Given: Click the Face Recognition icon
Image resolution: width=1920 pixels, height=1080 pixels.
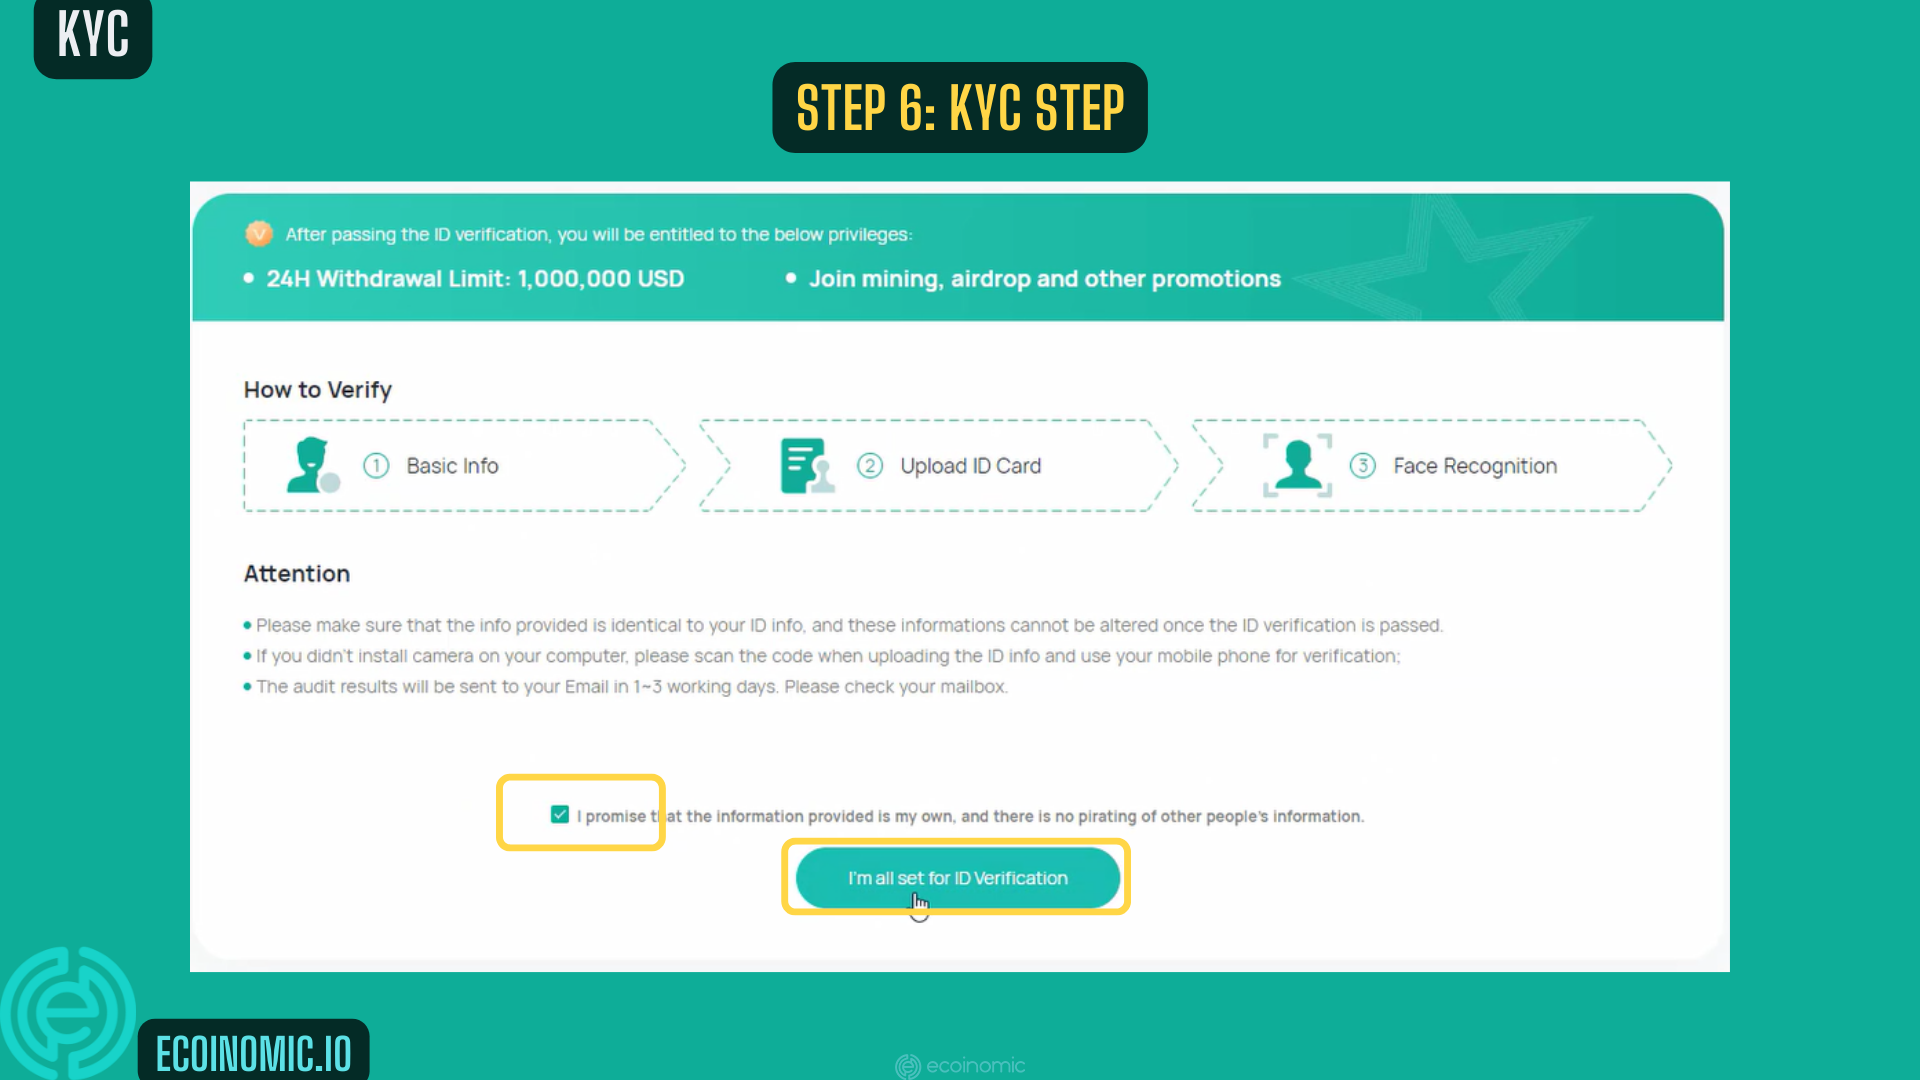Looking at the screenshot, I should [x=1295, y=465].
